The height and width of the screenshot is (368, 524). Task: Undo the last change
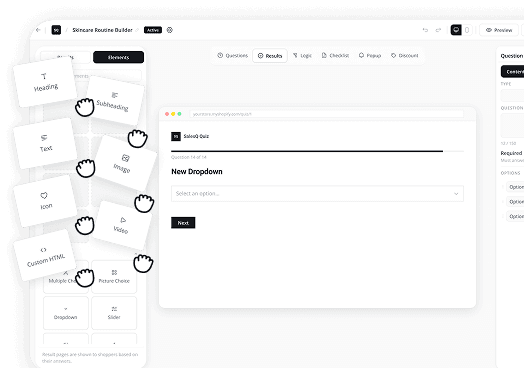[425, 30]
